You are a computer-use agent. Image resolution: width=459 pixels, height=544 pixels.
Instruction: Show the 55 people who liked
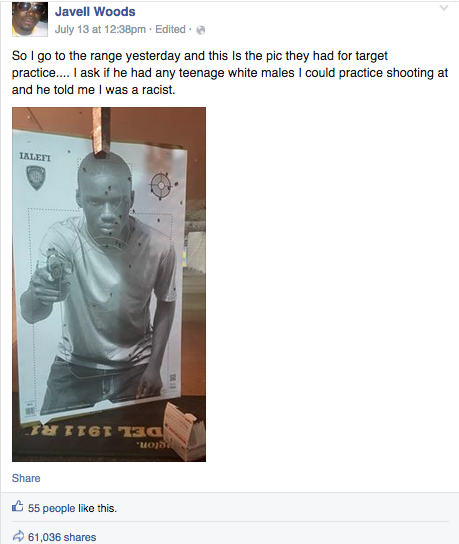[x=51, y=508]
